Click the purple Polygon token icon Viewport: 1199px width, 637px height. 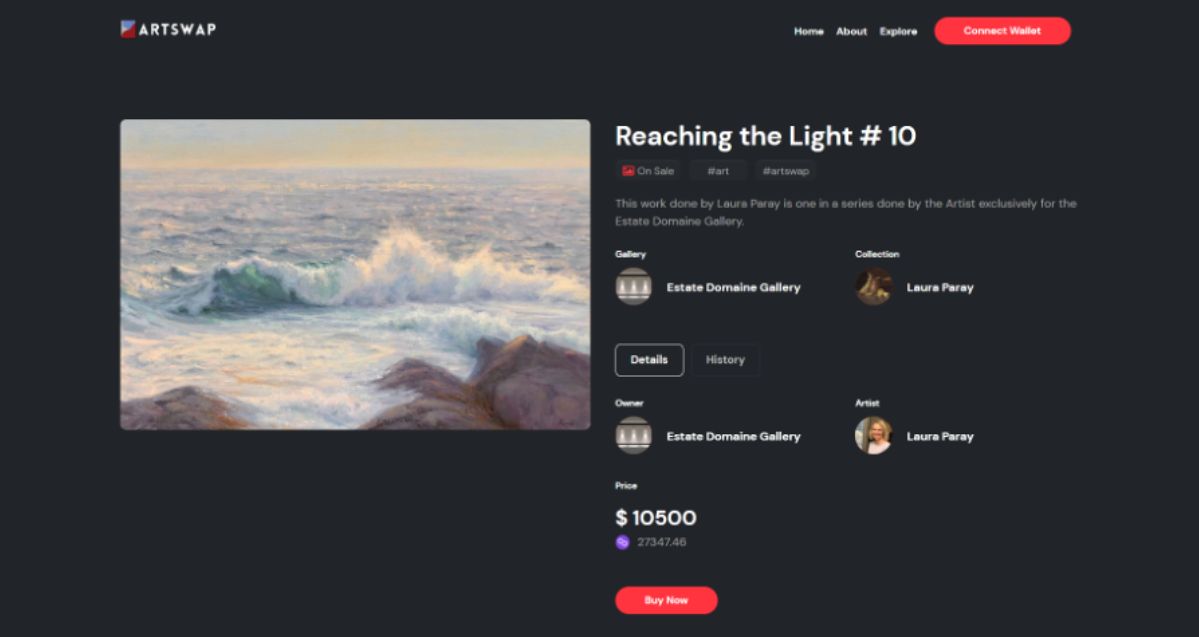[622, 542]
